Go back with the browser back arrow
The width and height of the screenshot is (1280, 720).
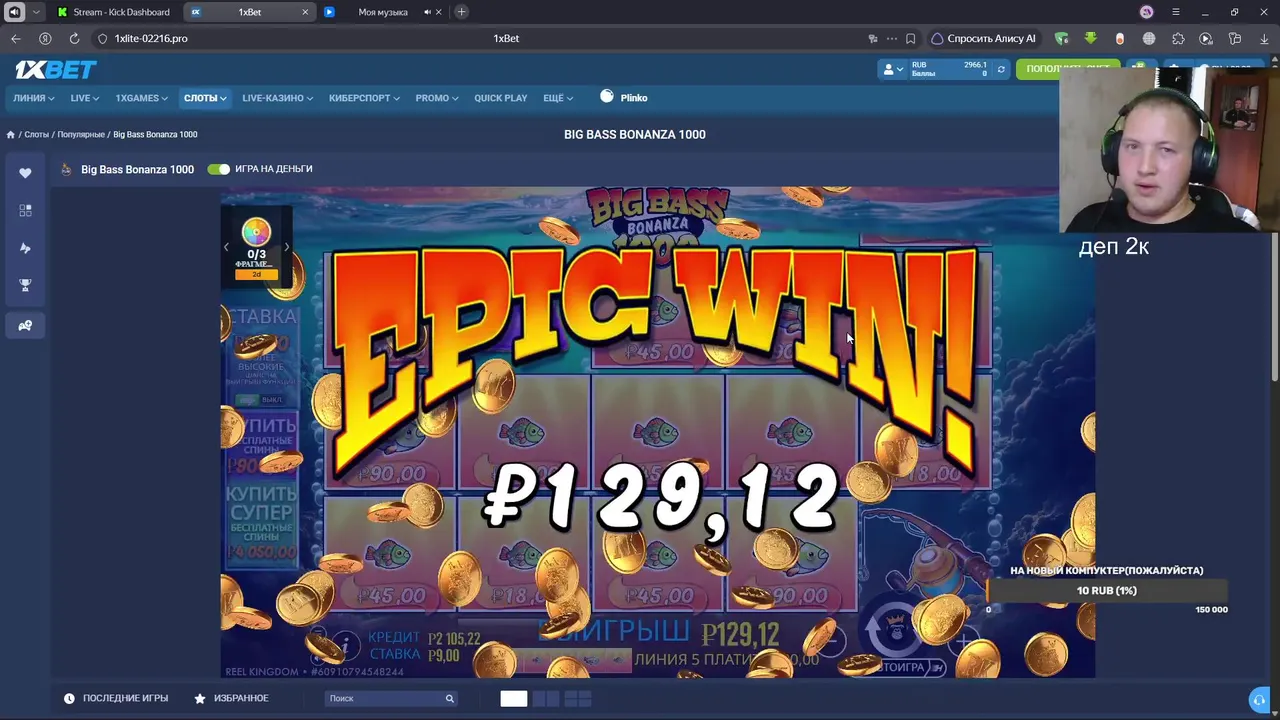tap(16, 38)
